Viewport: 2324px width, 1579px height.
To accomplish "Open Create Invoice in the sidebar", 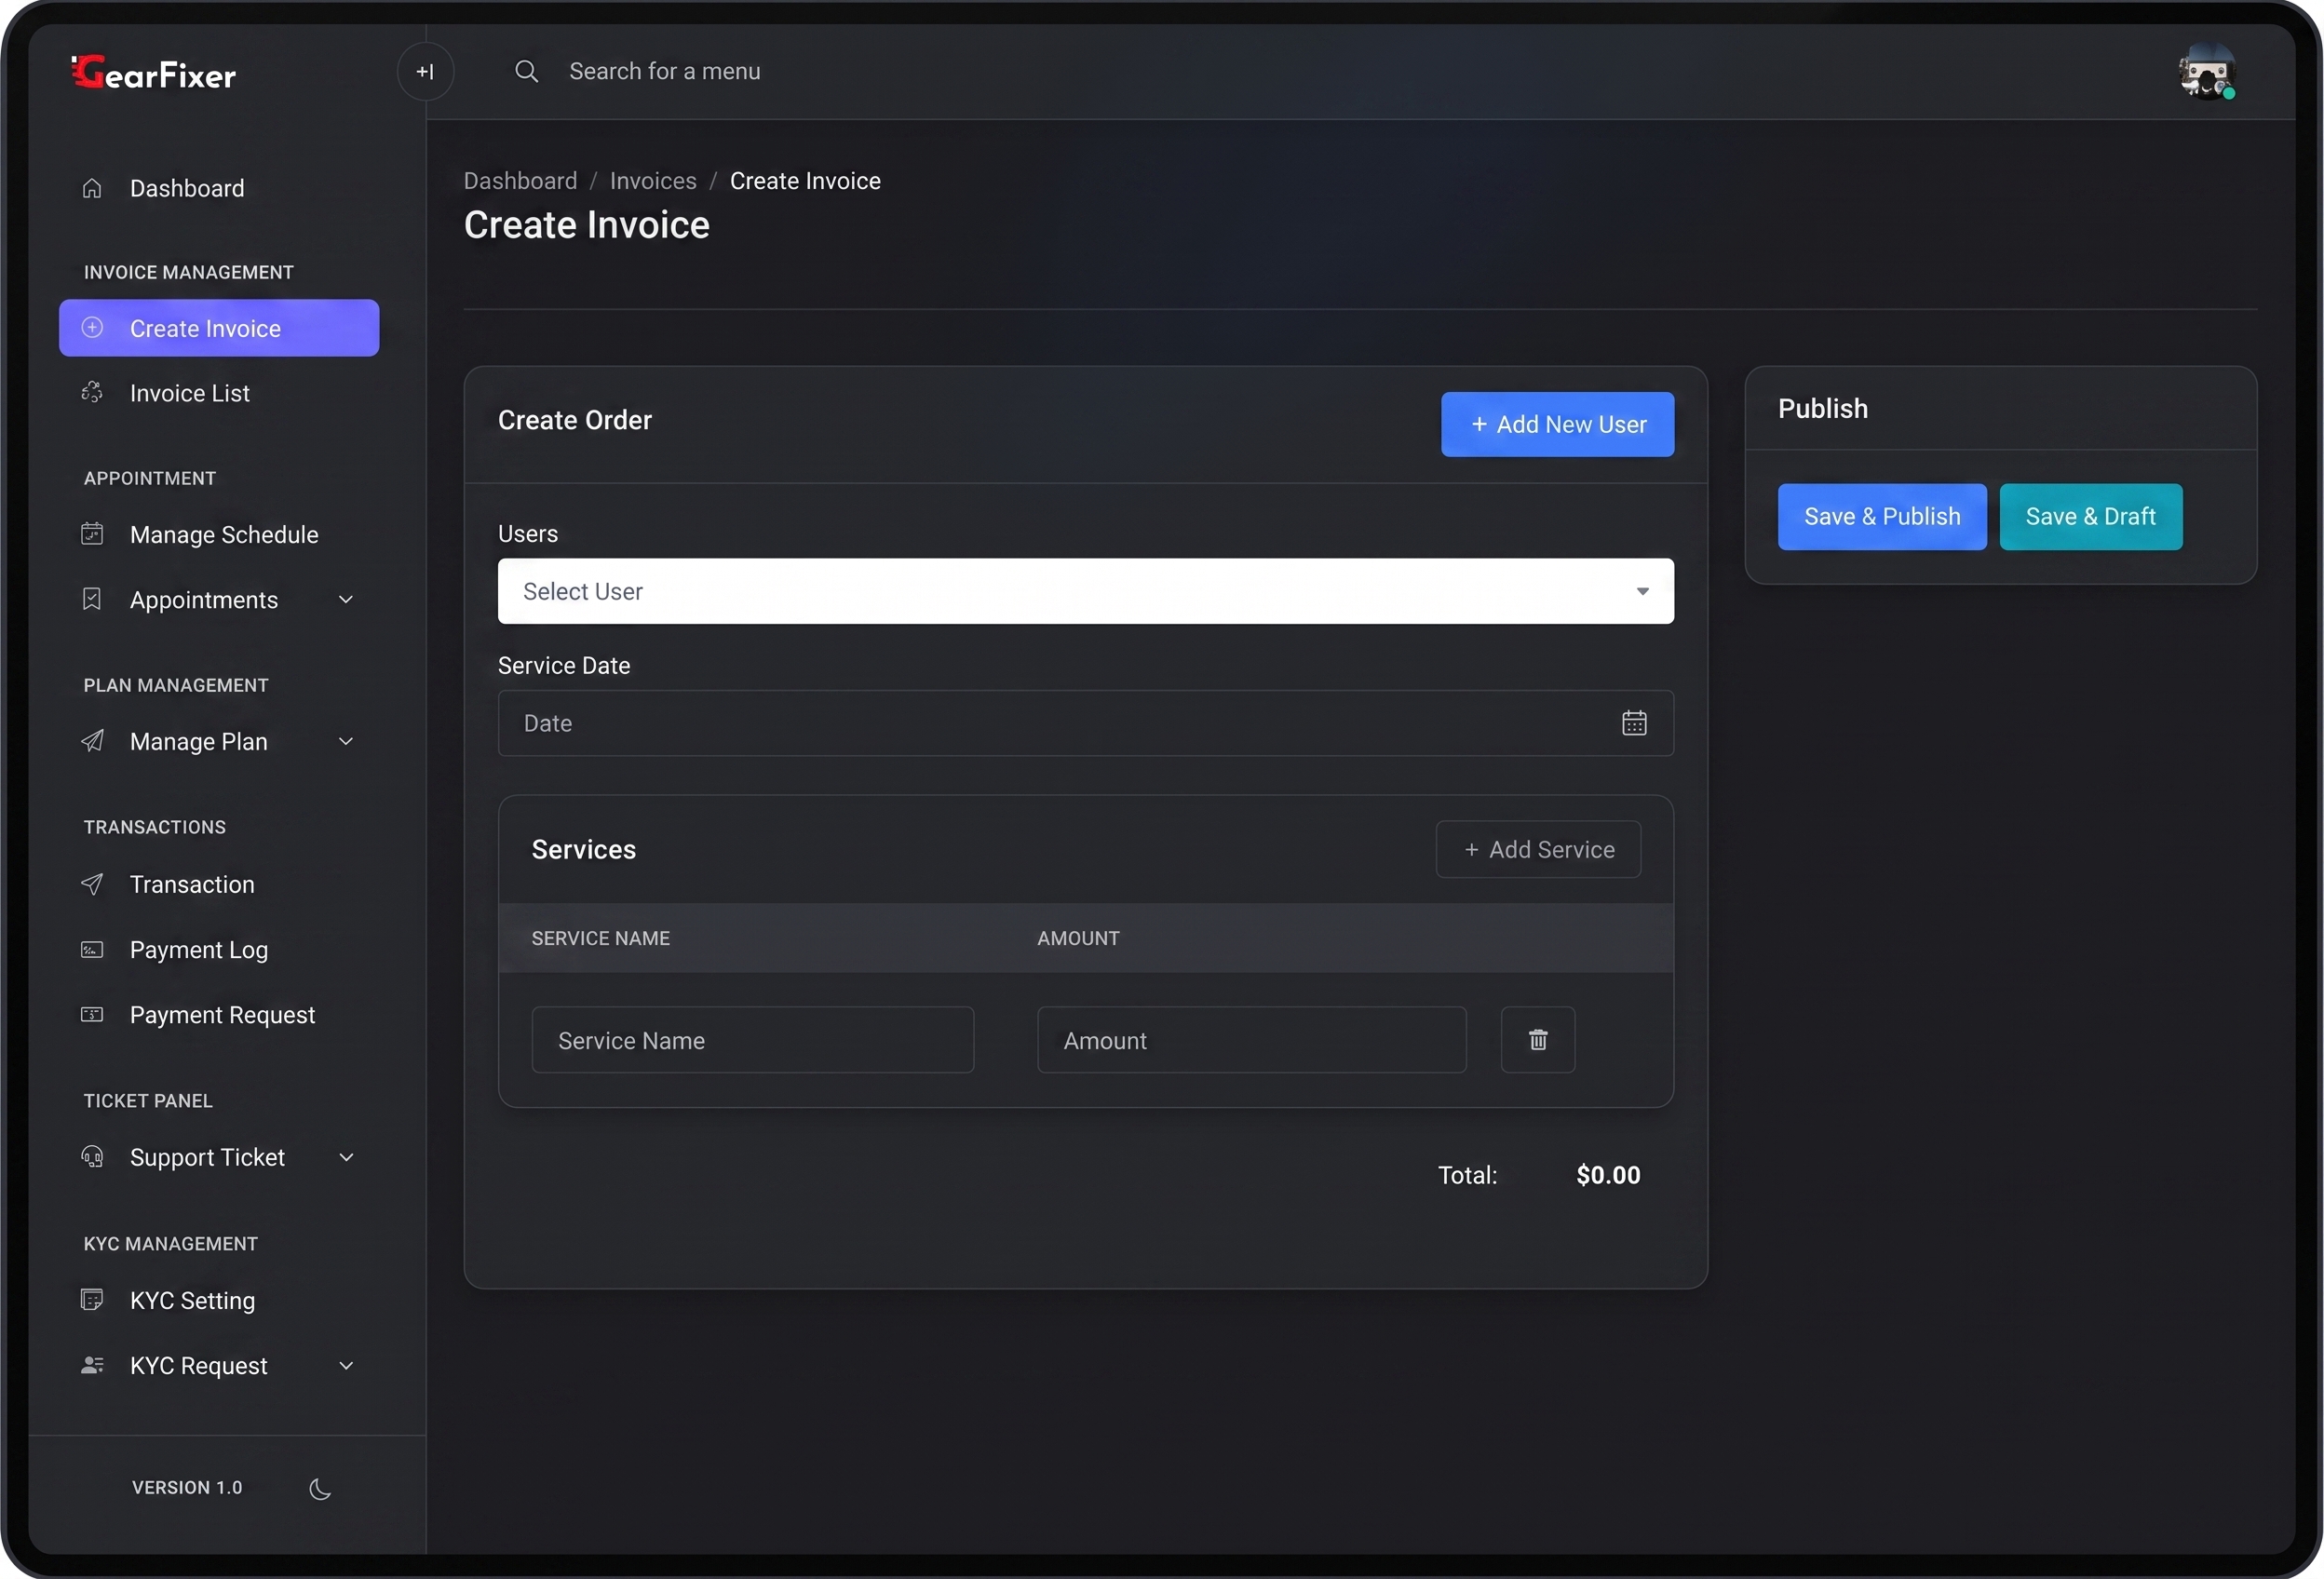I will click(219, 328).
